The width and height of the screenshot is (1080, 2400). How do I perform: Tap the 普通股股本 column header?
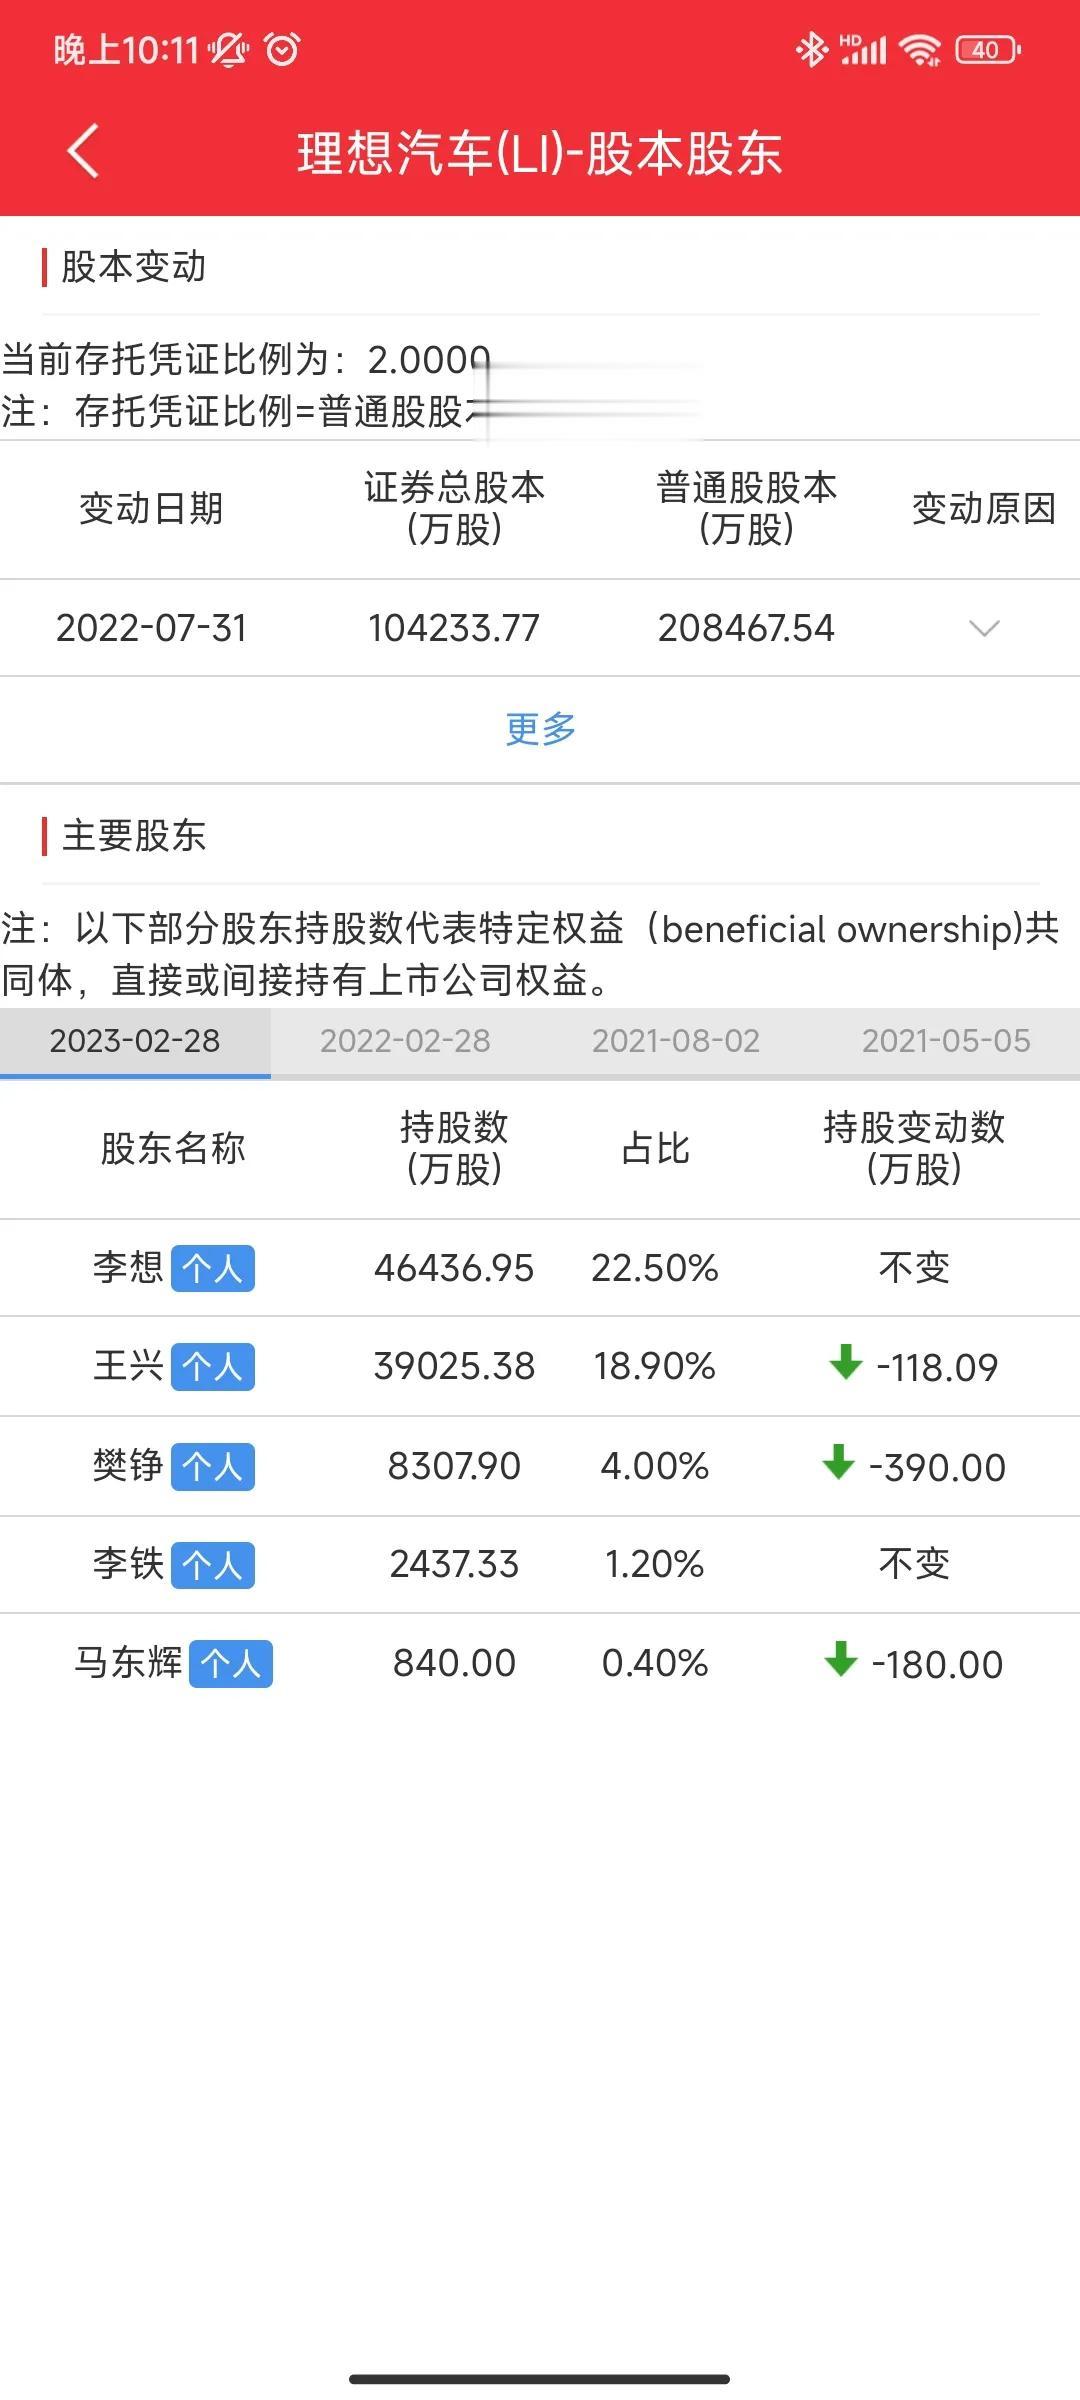coord(746,508)
